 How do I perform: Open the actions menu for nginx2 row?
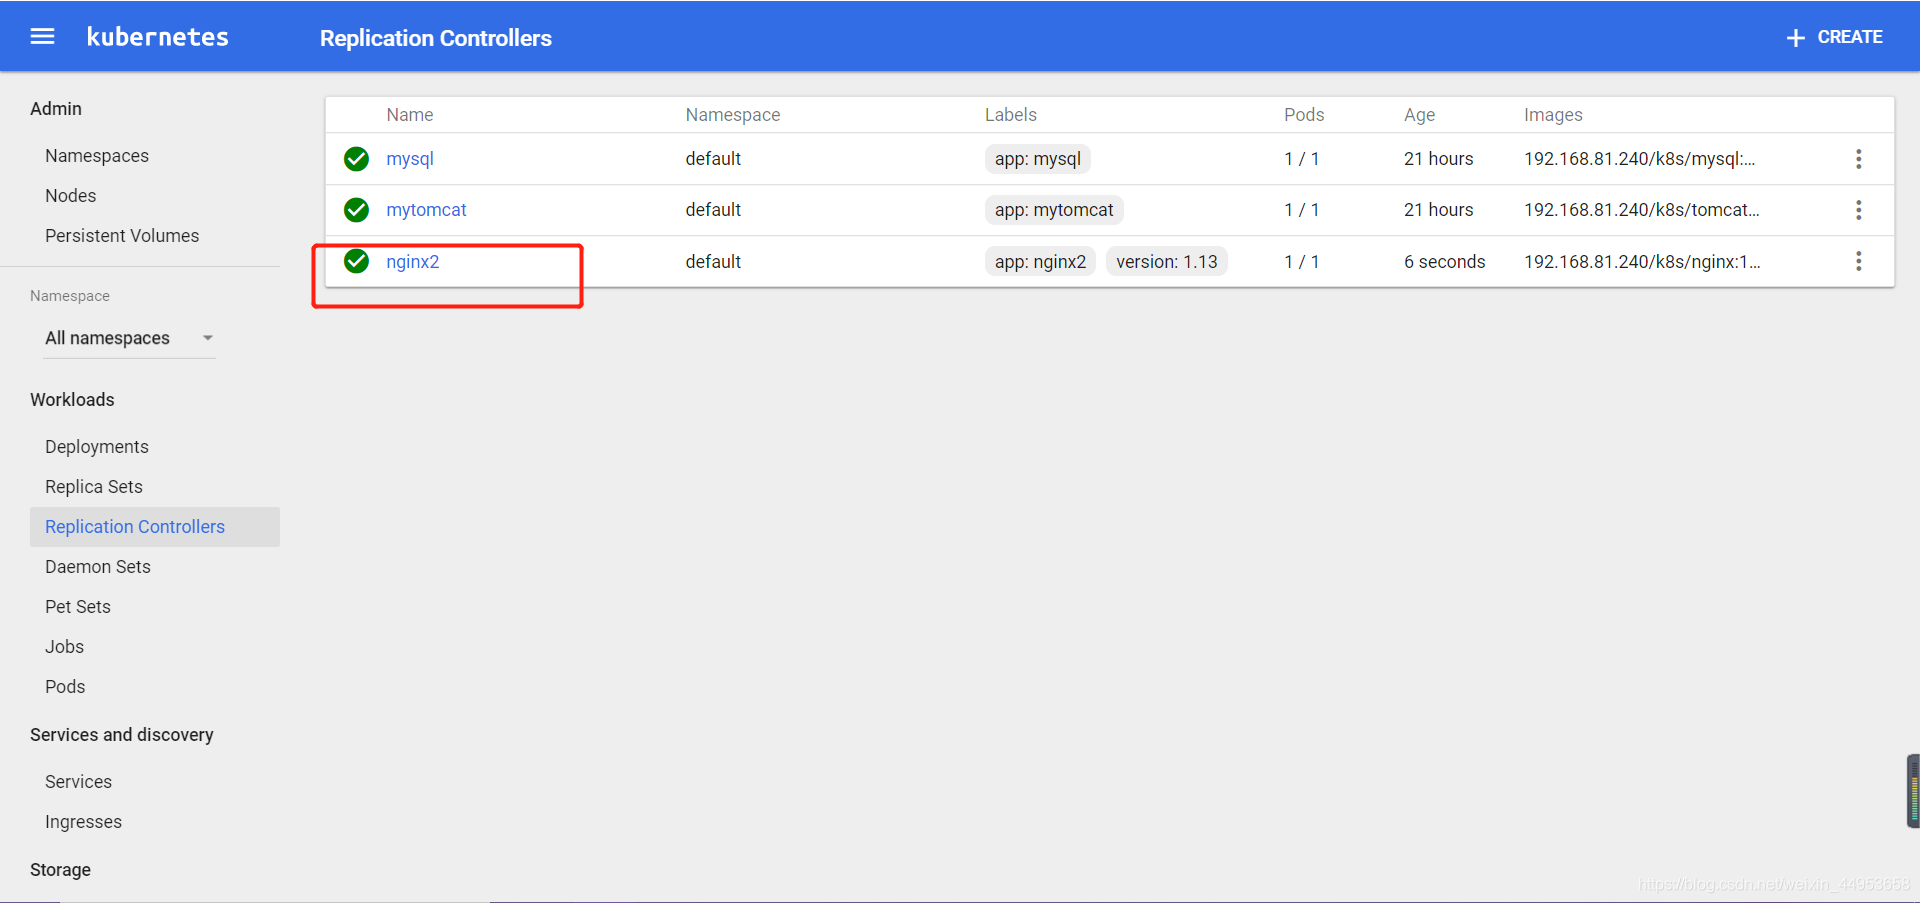pos(1858,261)
